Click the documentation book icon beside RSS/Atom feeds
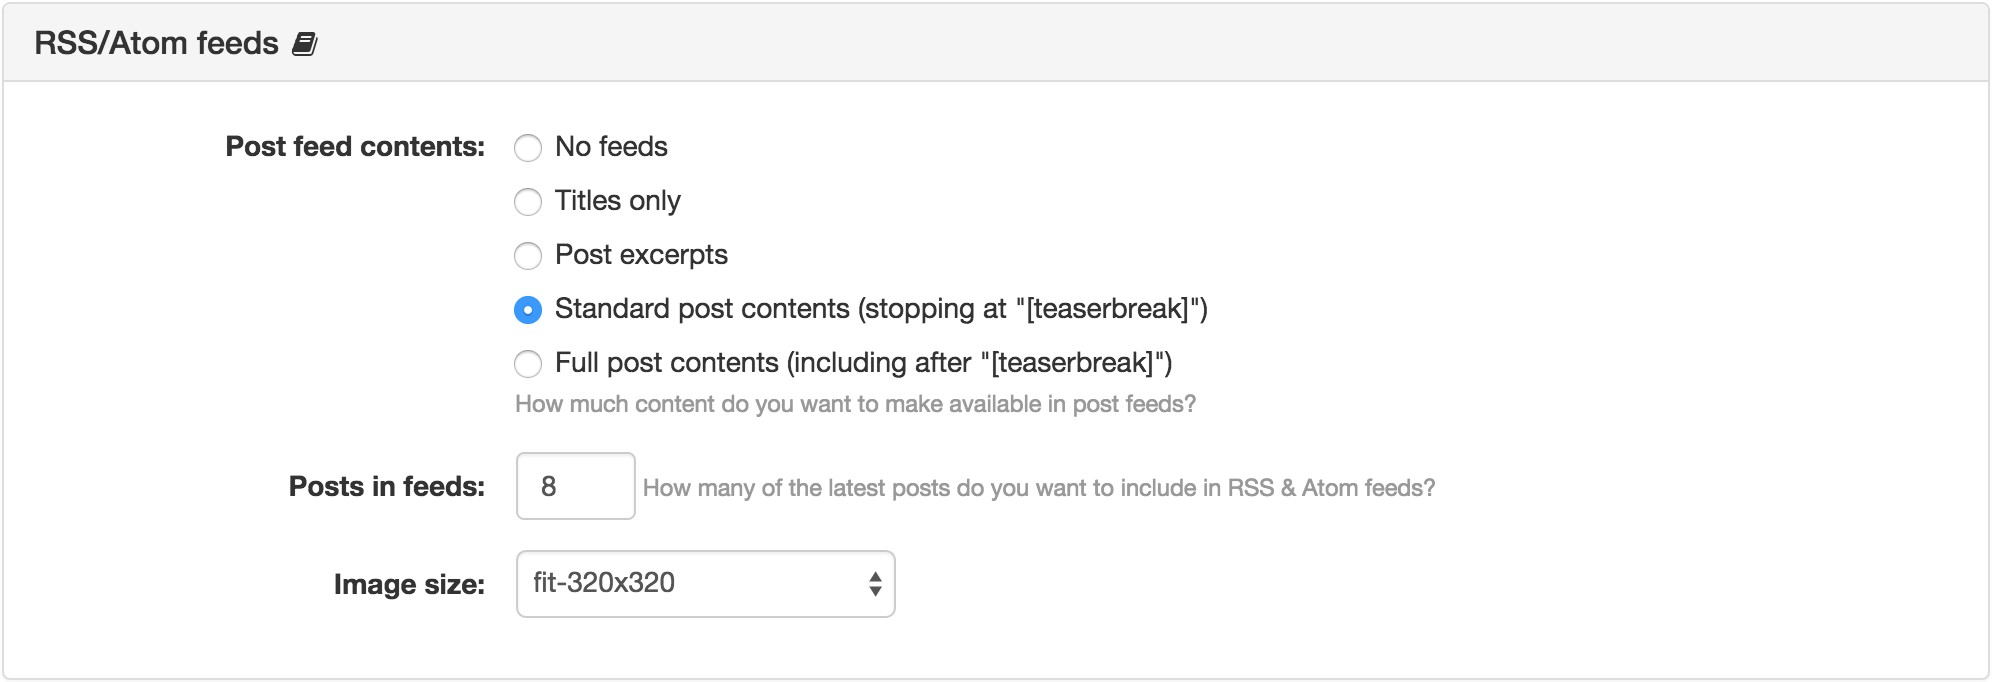This screenshot has width=1992, height=682. pos(305,43)
